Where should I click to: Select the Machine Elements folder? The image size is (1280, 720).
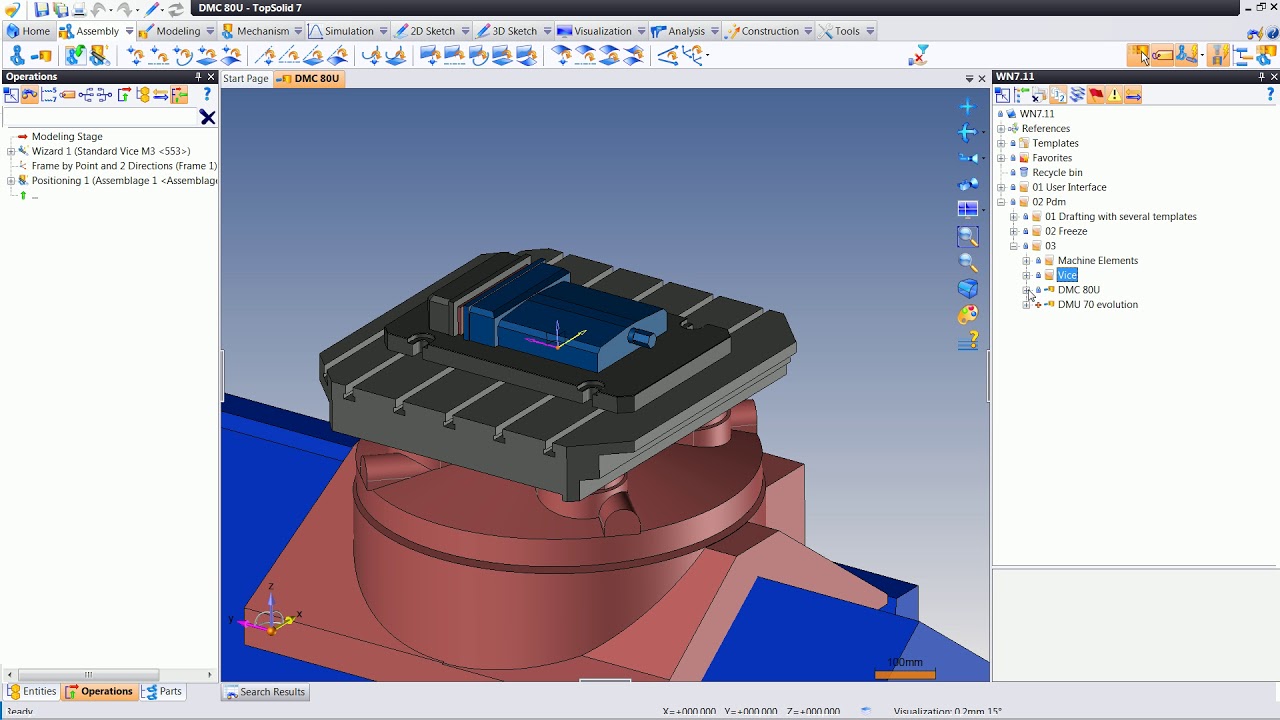(x=1097, y=261)
